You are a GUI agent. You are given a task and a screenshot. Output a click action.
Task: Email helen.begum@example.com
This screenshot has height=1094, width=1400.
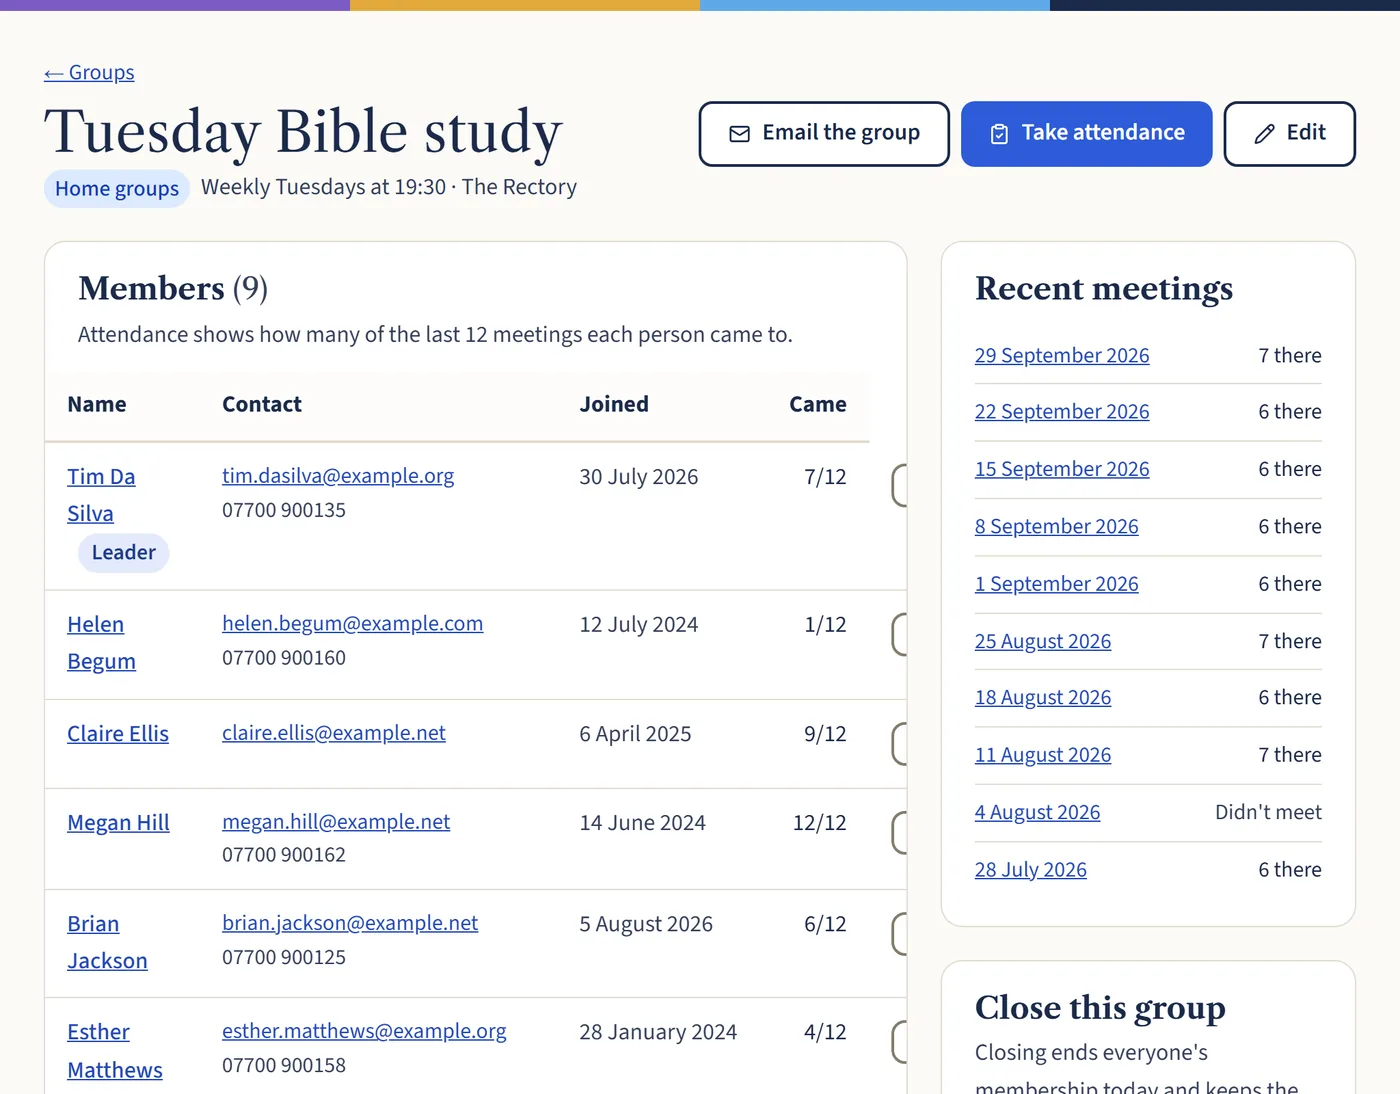[x=352, y=624]
